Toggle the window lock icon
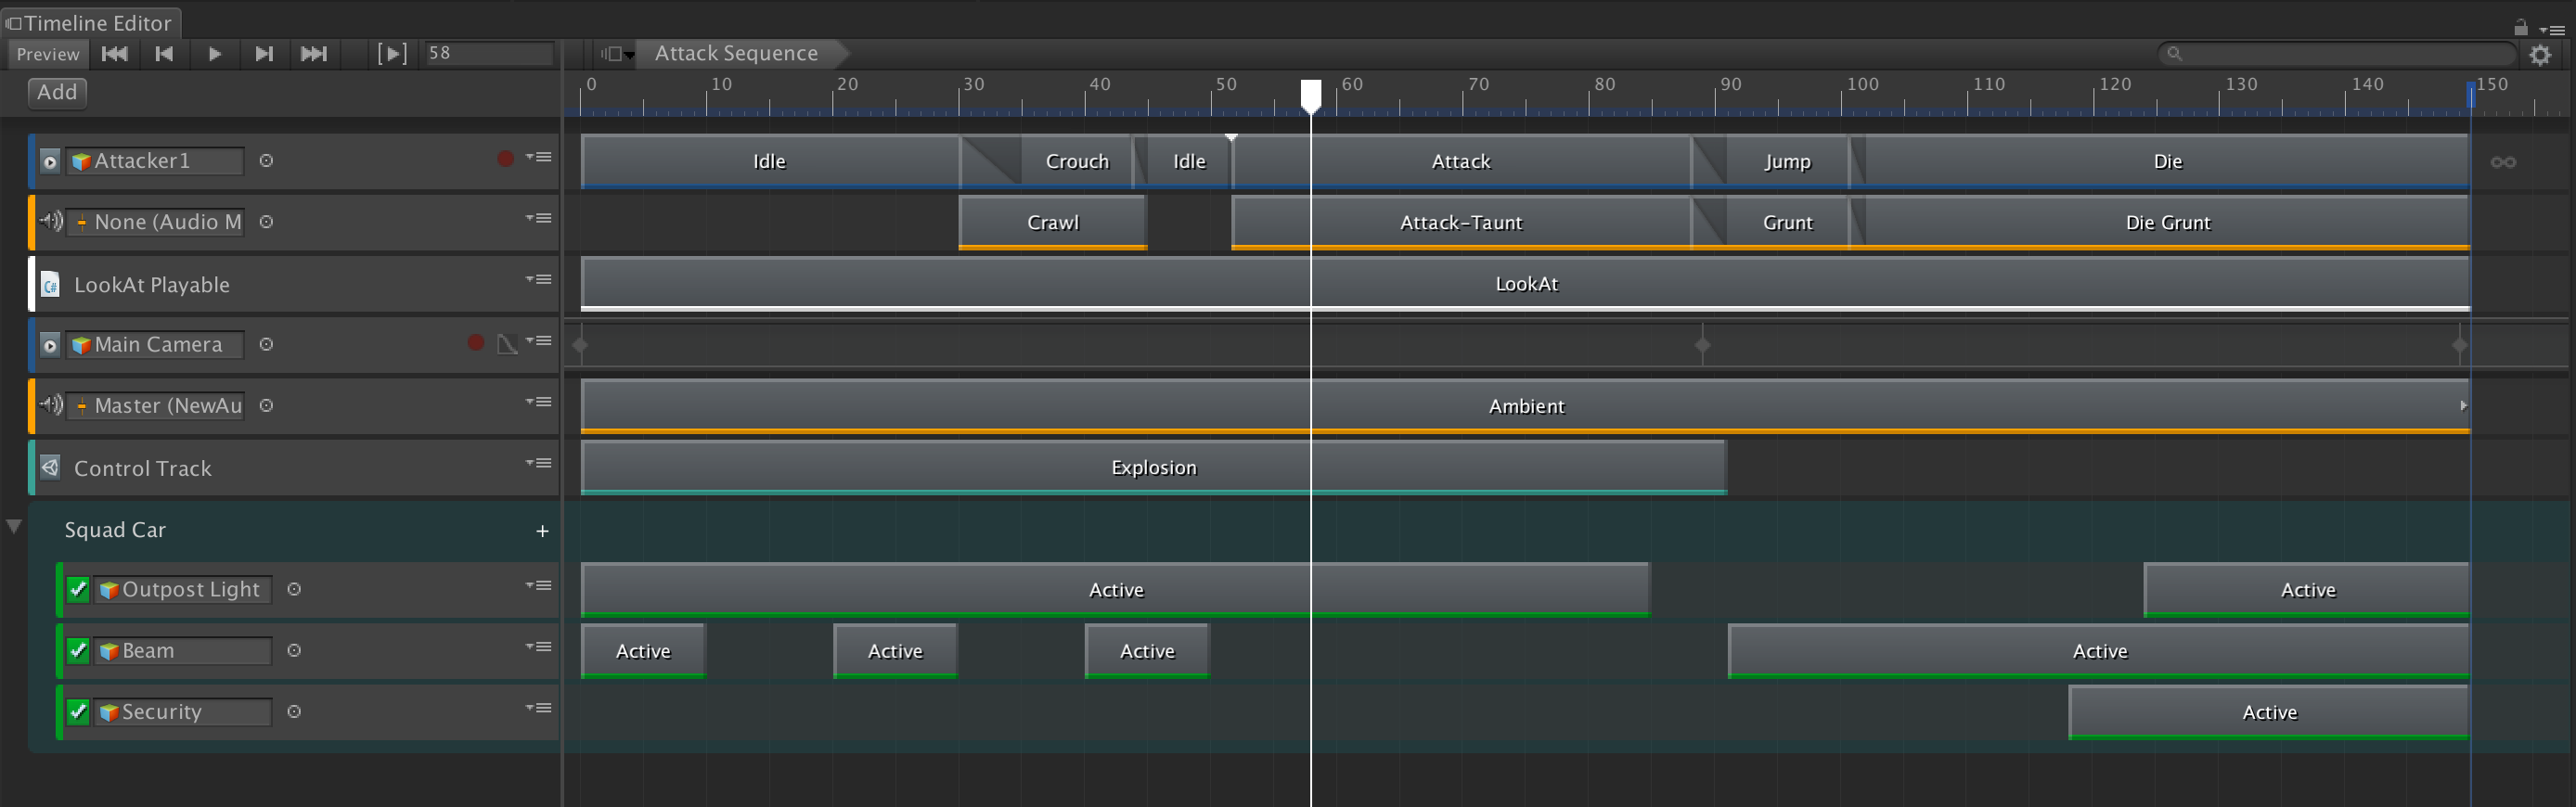 [2521, 28]
